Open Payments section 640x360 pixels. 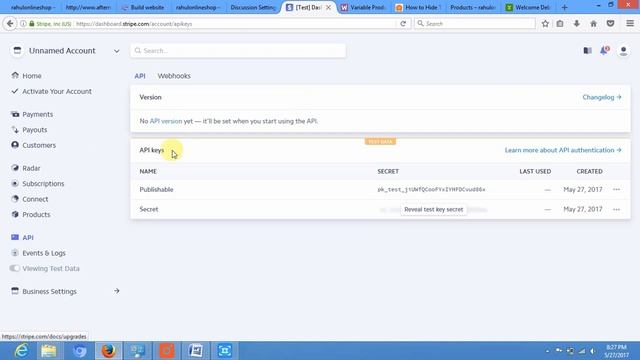(38, 114)
